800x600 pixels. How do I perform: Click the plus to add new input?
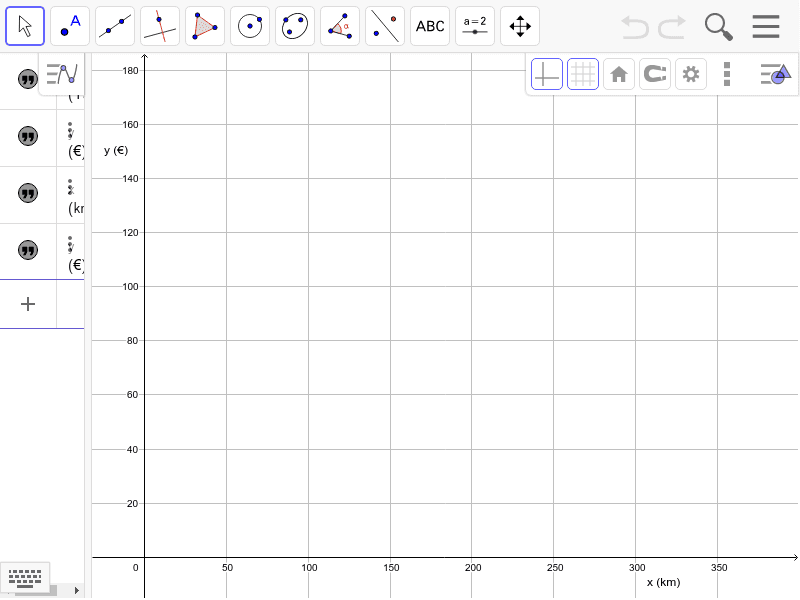pos(28,304)
